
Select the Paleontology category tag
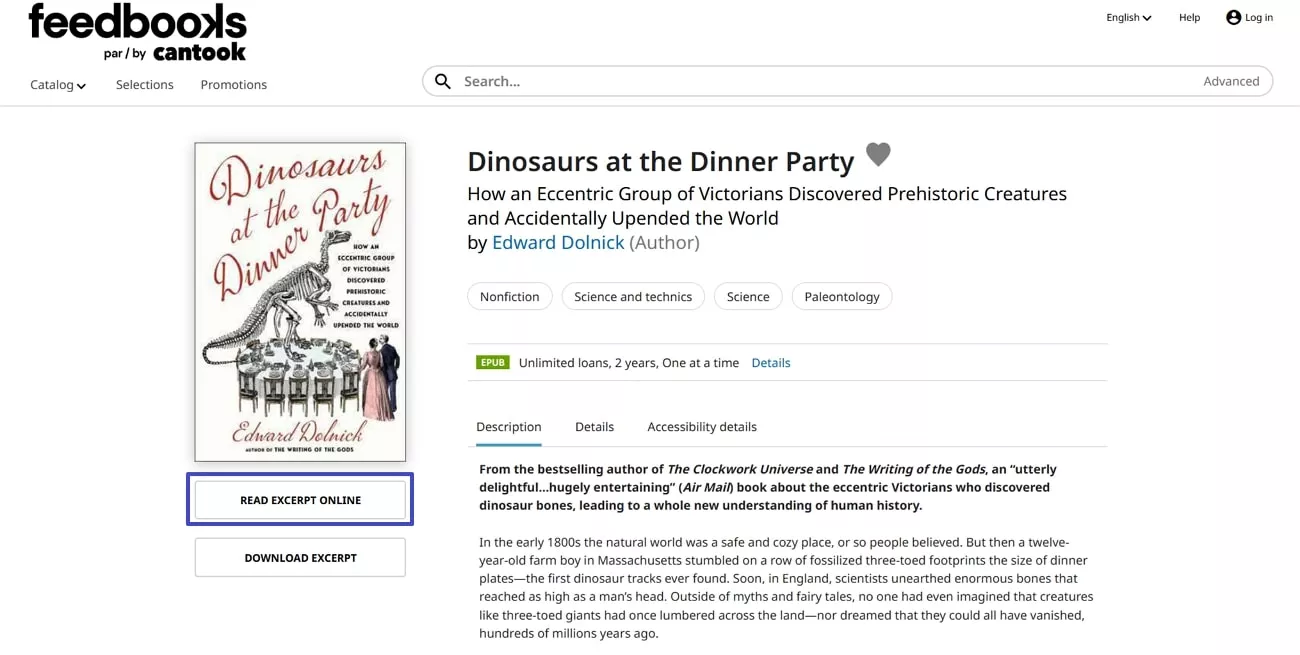click(842, 297)
